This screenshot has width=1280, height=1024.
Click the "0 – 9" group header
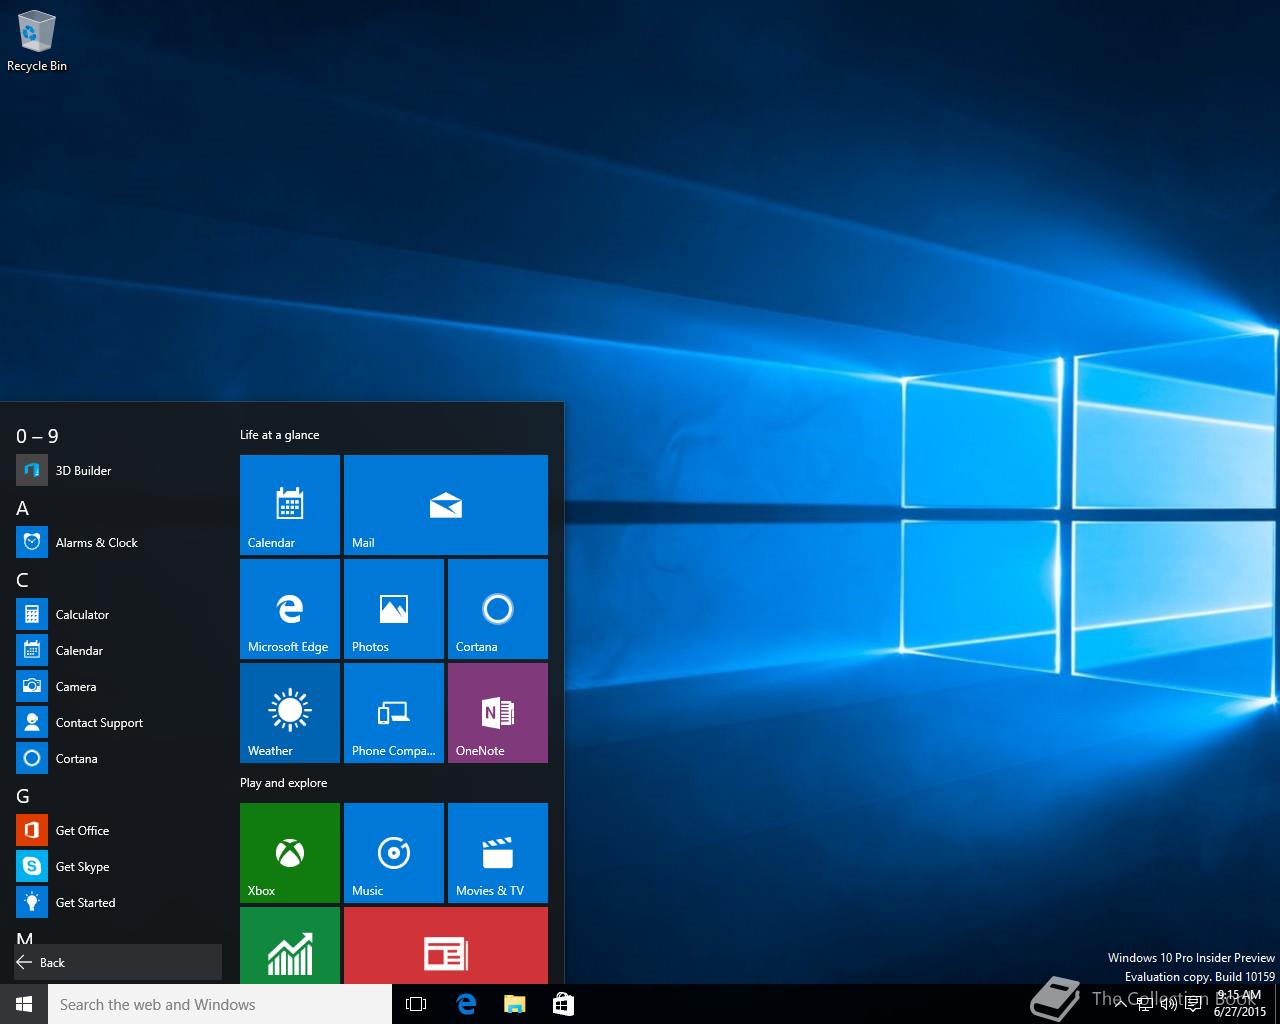click(x=38, y=436)
